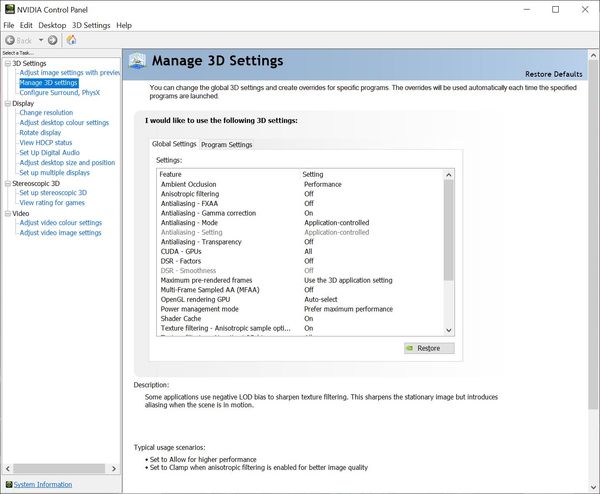The width and height of the screenshot is (600, 494).
Task: Open Set up multiple displays
Action: (54, 173)
